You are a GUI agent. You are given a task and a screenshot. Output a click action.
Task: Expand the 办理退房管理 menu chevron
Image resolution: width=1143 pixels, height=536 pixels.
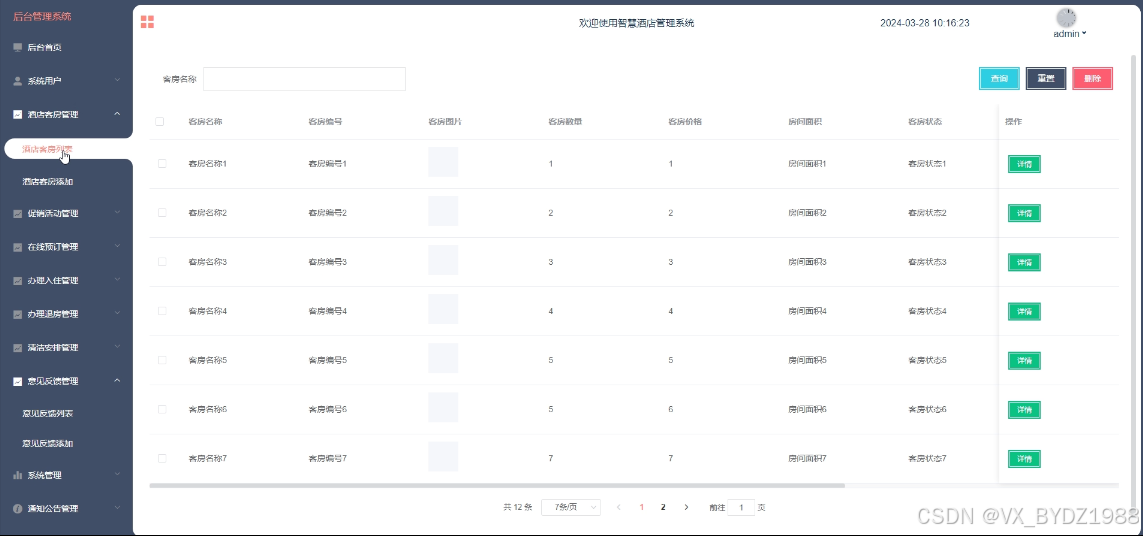tap(117, 314)
